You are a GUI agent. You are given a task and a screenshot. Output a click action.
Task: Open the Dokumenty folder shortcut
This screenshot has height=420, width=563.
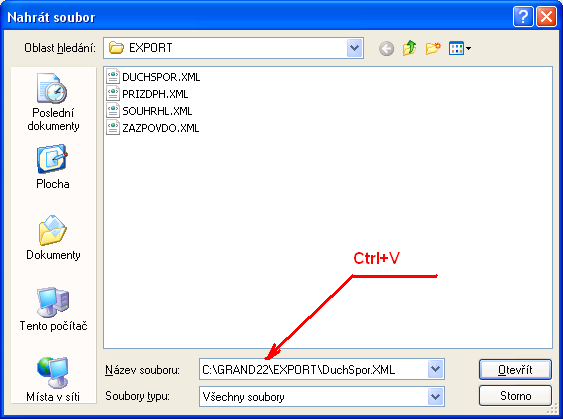53,238
